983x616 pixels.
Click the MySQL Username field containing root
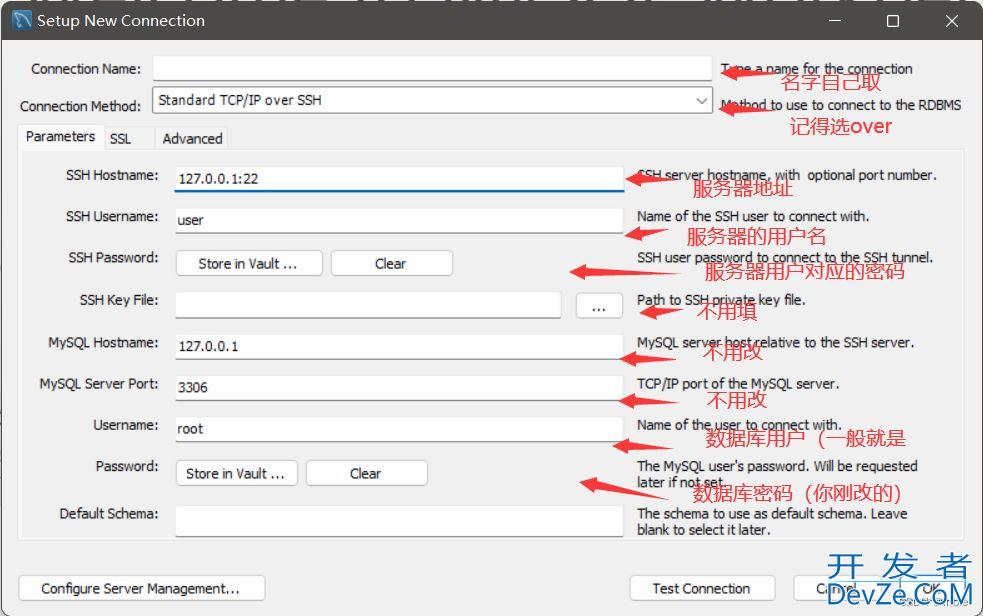399,429
